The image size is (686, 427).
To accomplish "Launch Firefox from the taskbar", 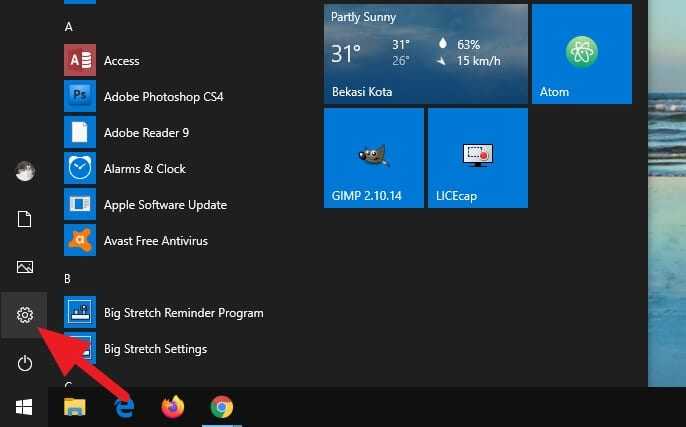I will click(173, 407).
